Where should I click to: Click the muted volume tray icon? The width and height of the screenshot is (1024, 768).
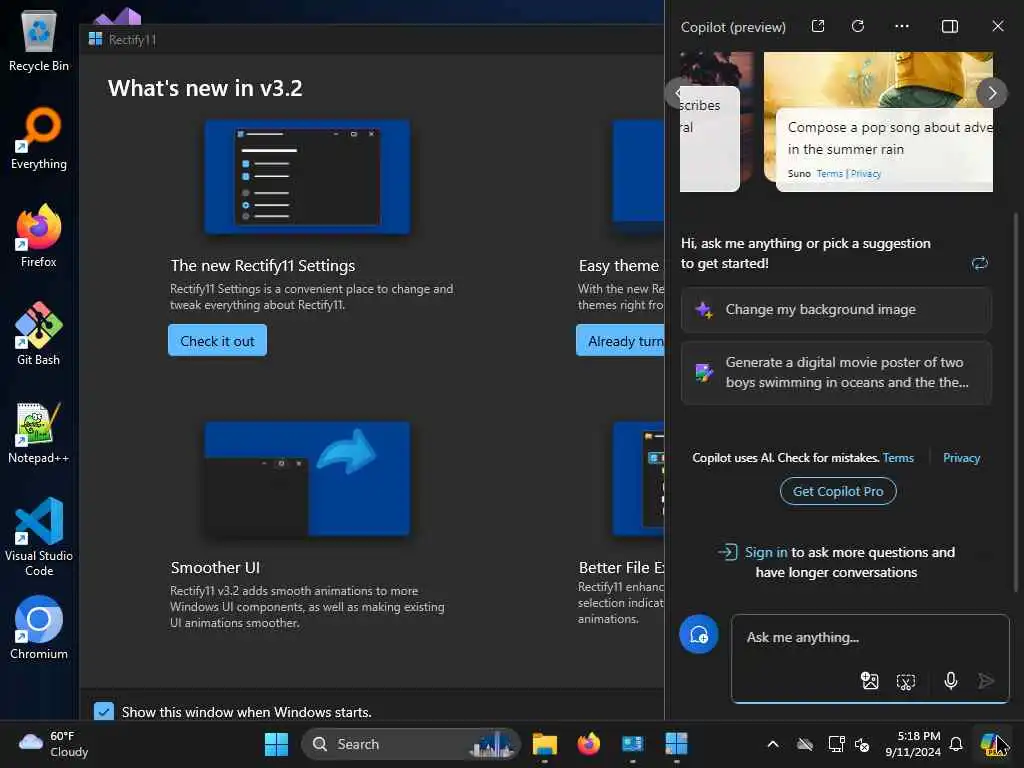(862, 744)
